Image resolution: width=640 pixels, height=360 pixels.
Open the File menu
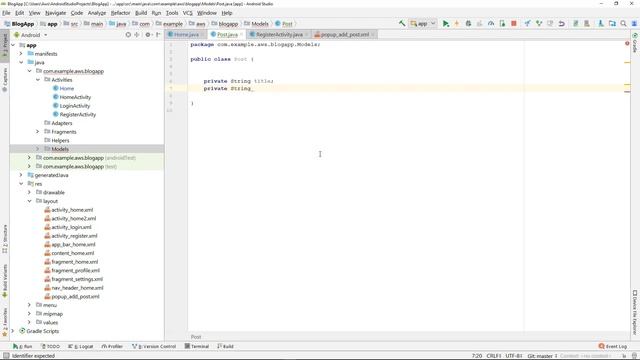[x=6, y=13]
